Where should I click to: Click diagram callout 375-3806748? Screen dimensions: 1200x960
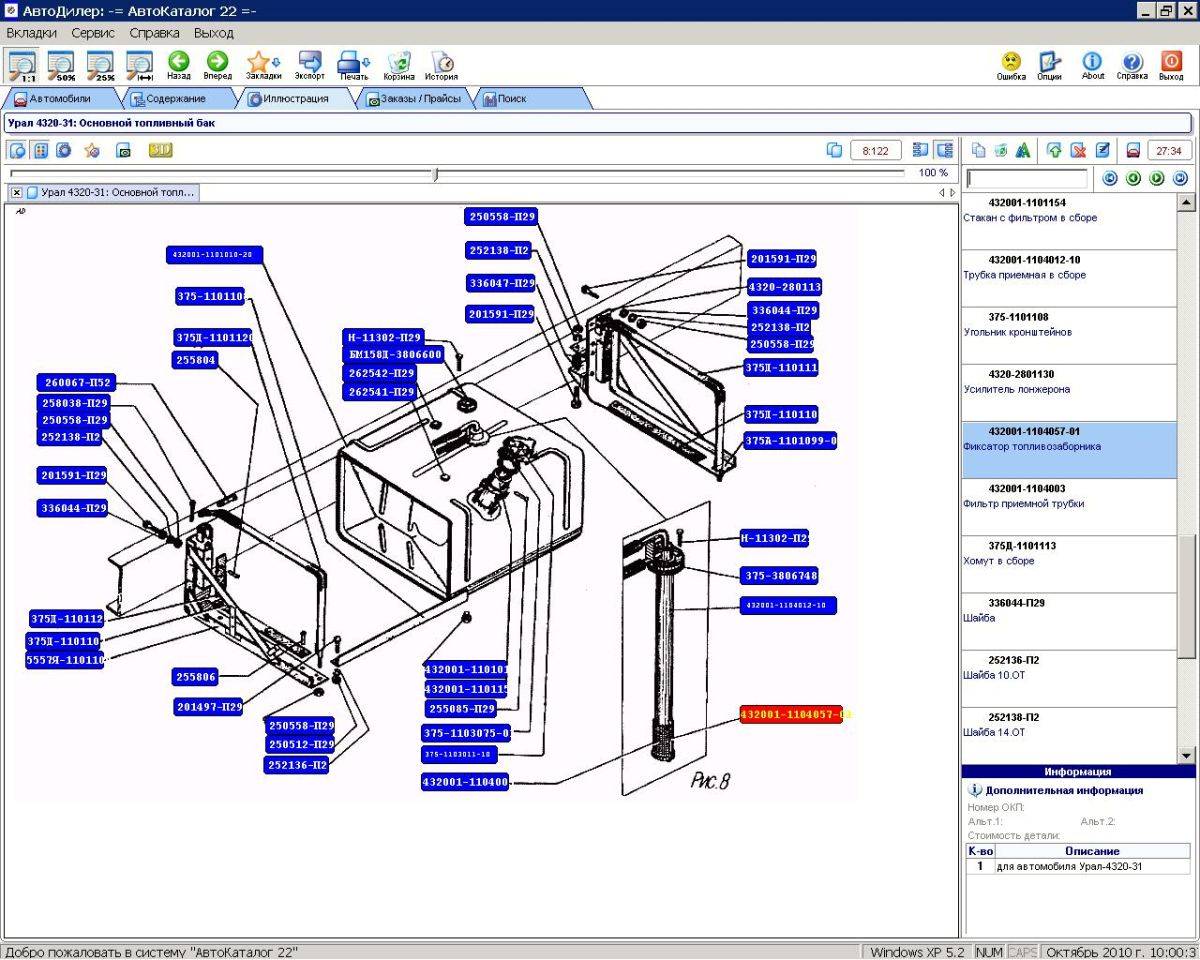tap(780, 576)
